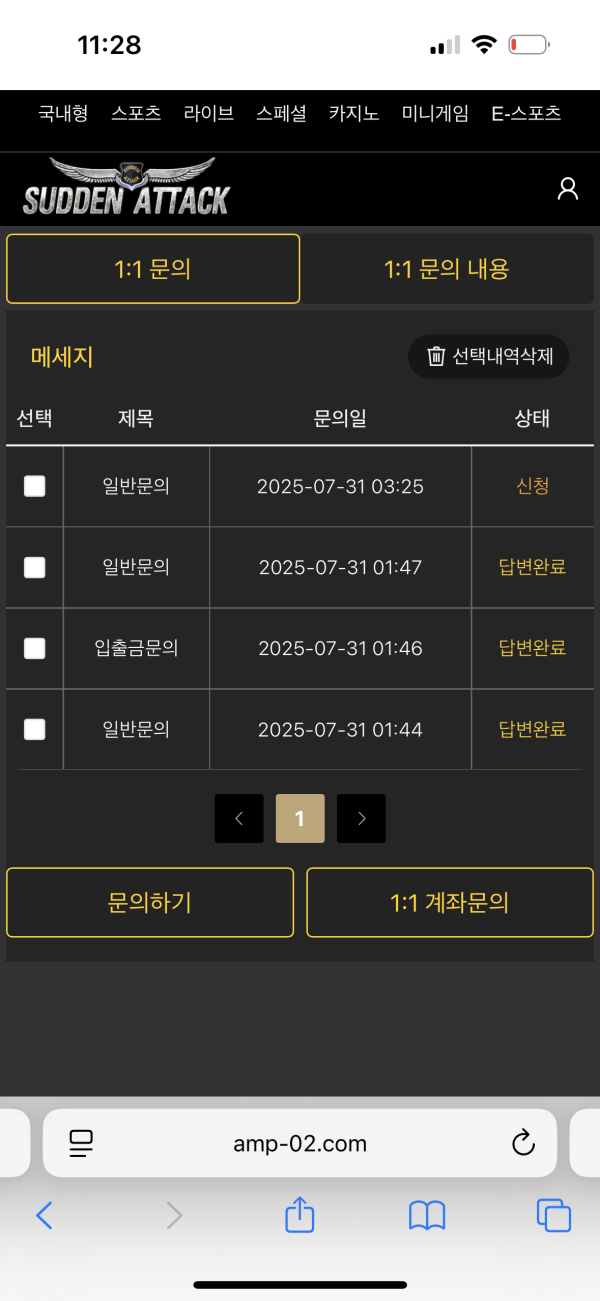Click the 신청 status link
This screenshot has height=1301, width=600.
(x=533, y=486)
